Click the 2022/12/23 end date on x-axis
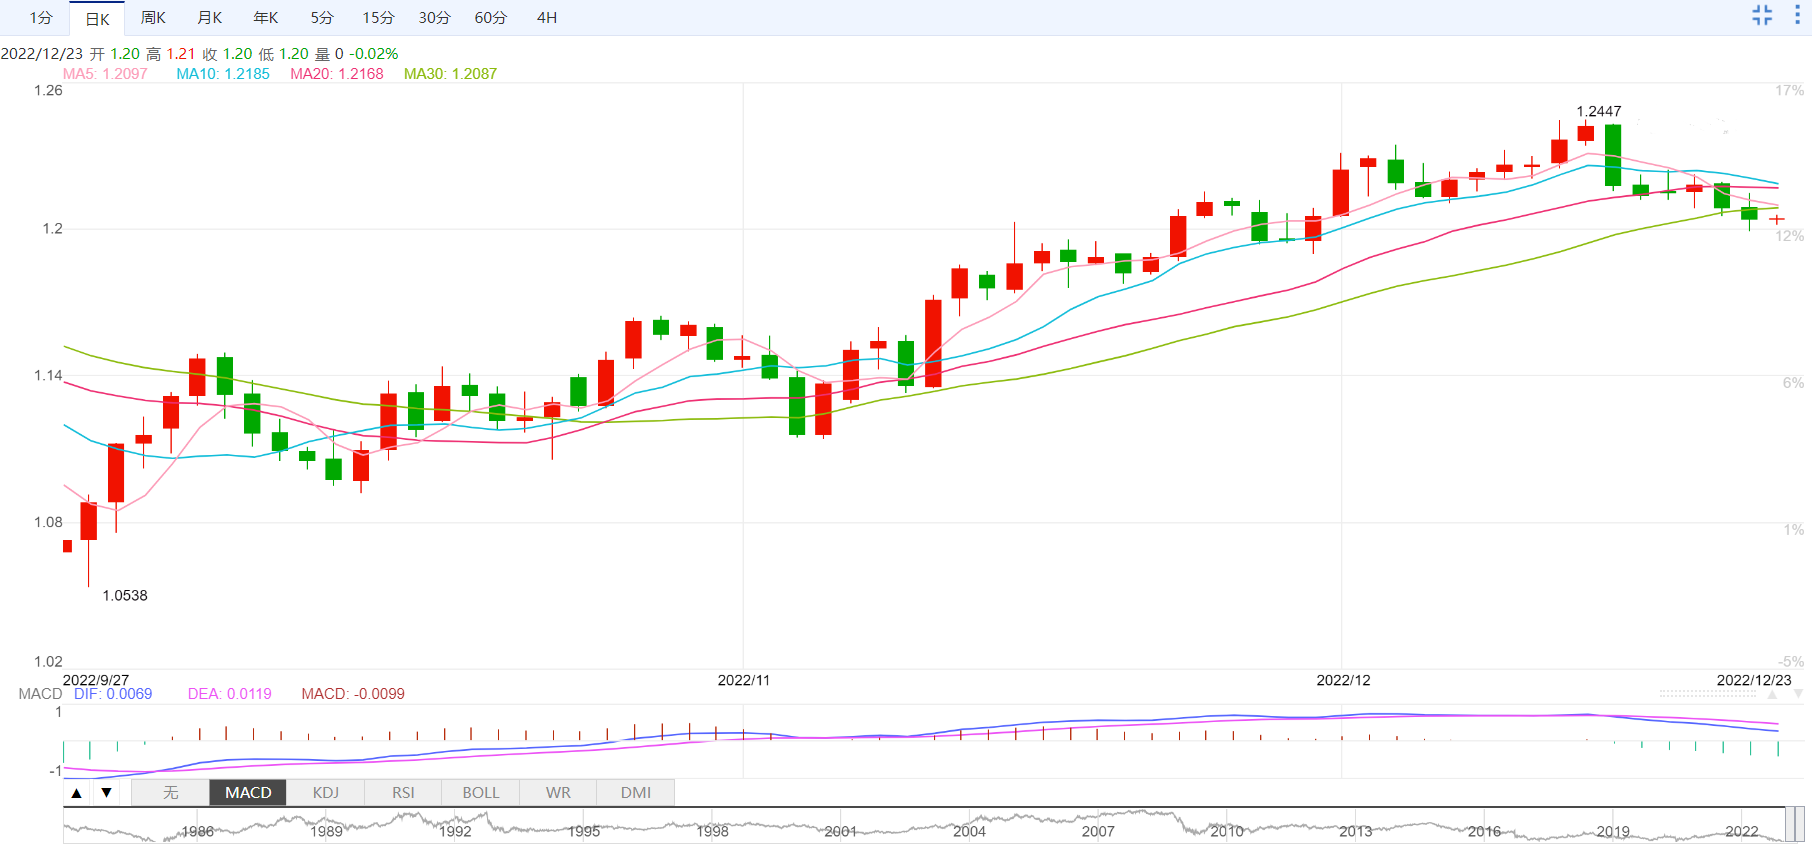Viewport: 1812px width, 859px height. pos(1754,680)
